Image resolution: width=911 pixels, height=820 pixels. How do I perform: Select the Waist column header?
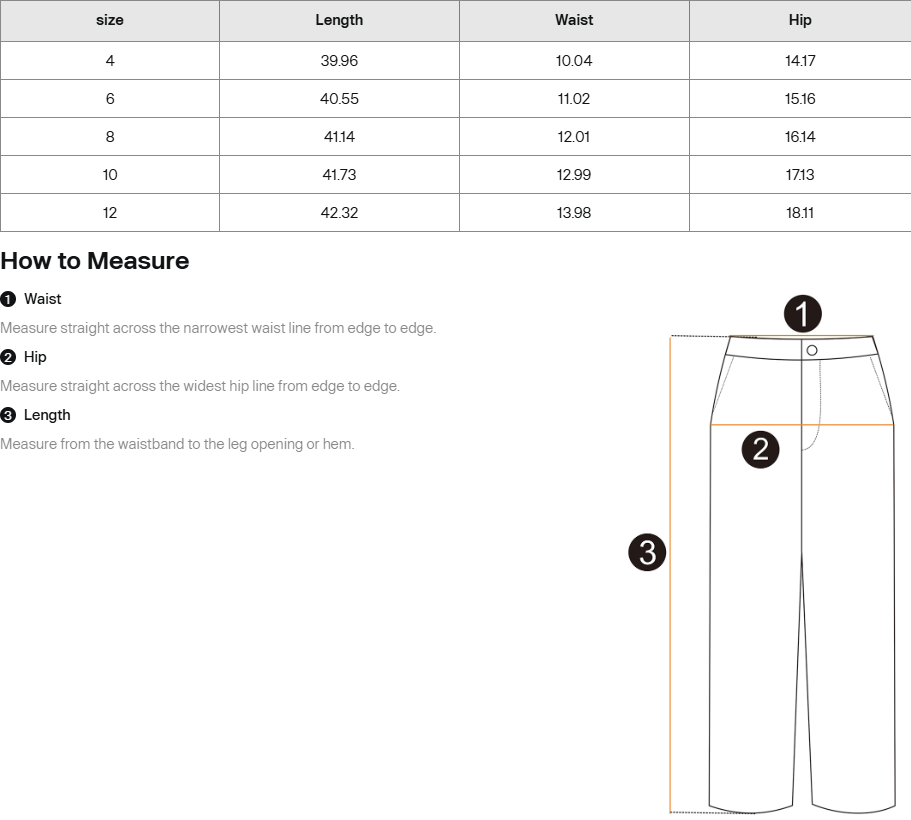[x=574, y=20]
